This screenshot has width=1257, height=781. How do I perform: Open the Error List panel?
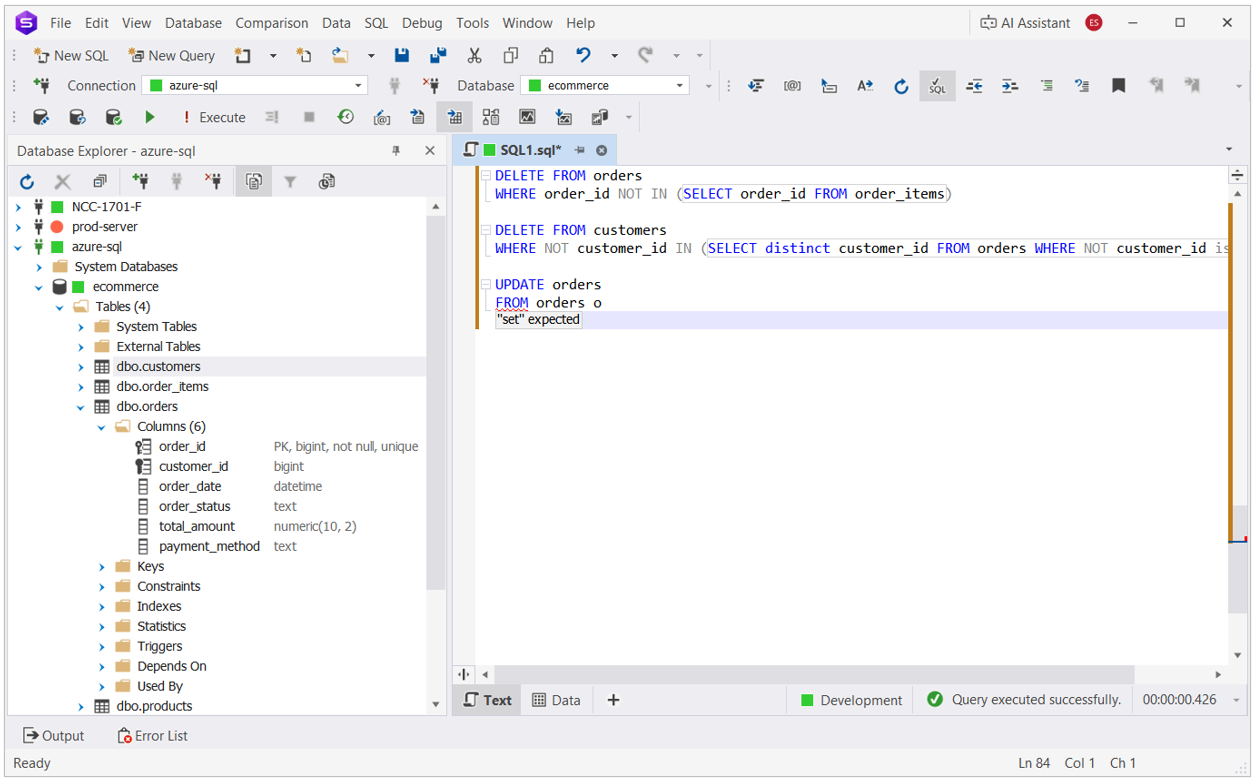click(x=152, y=736)
